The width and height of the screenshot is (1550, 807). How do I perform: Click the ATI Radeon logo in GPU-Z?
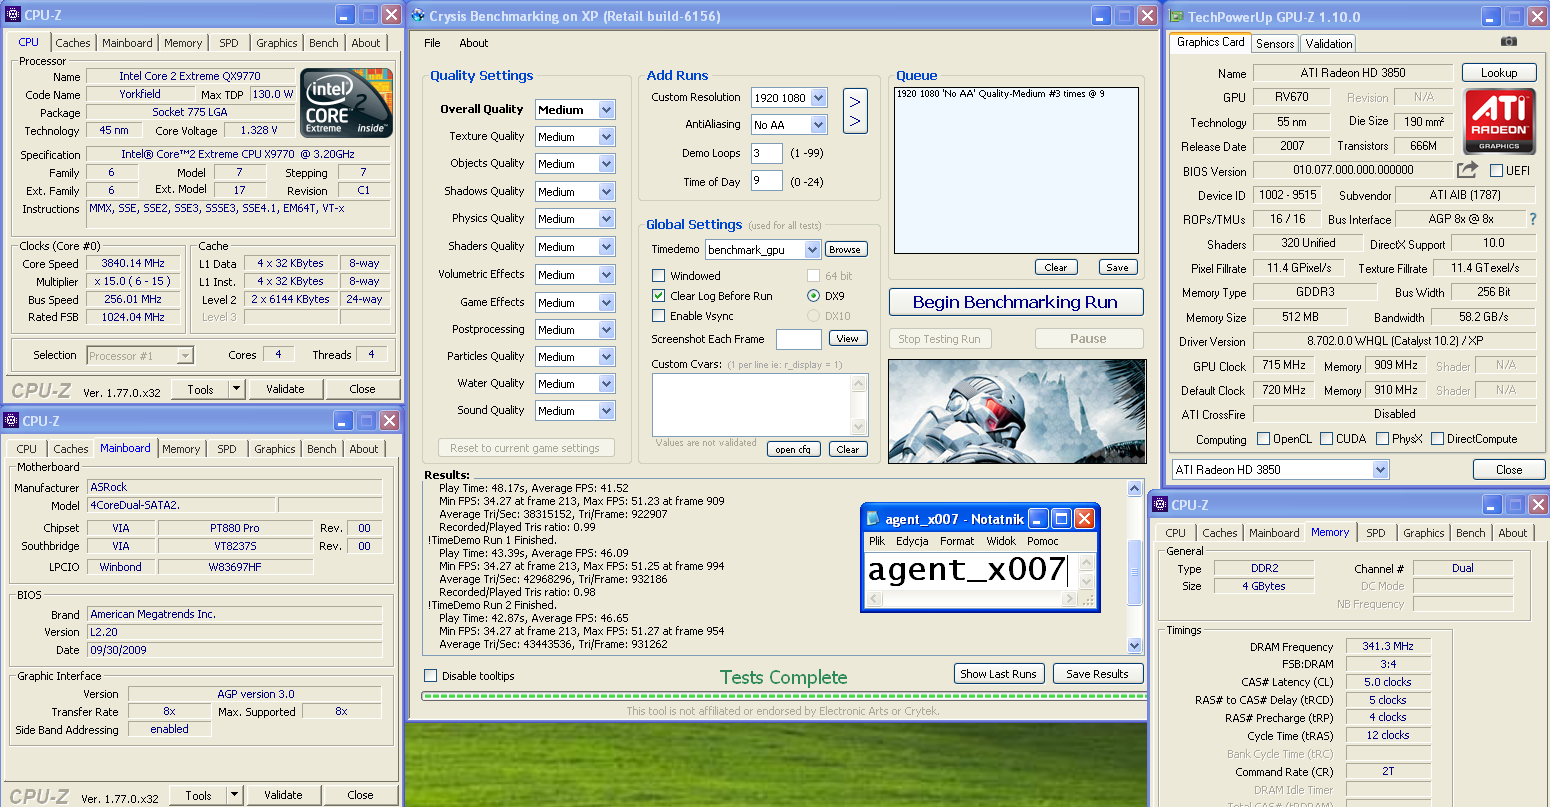(1500, 121)
